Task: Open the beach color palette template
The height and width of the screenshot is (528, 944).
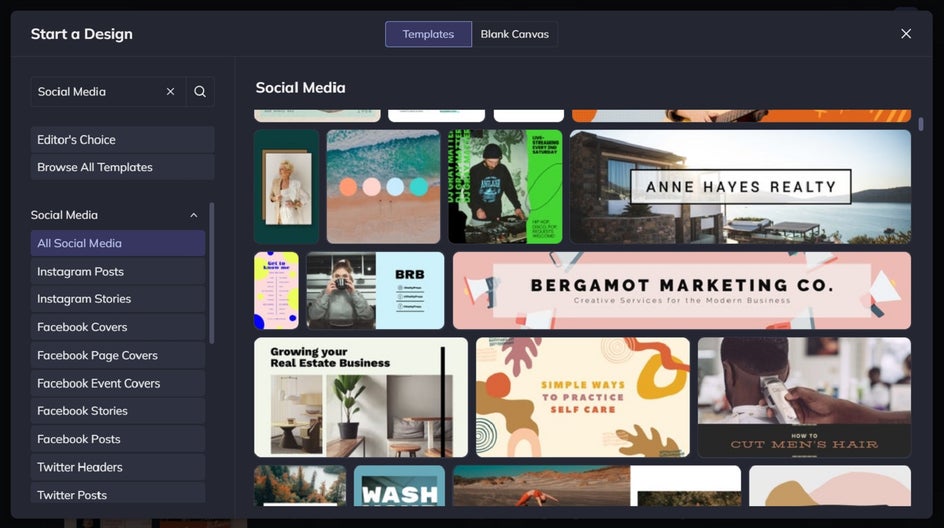Action: coord(384,187)
